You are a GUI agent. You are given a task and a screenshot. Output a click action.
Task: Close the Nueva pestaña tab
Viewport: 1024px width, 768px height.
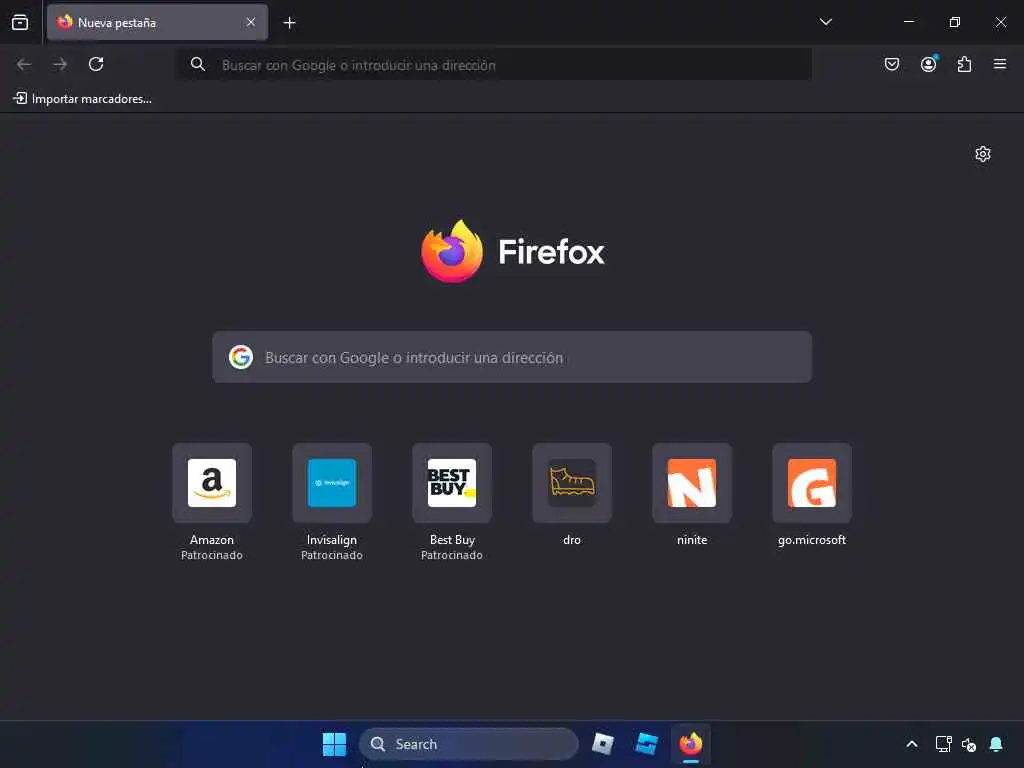[251, 22]
